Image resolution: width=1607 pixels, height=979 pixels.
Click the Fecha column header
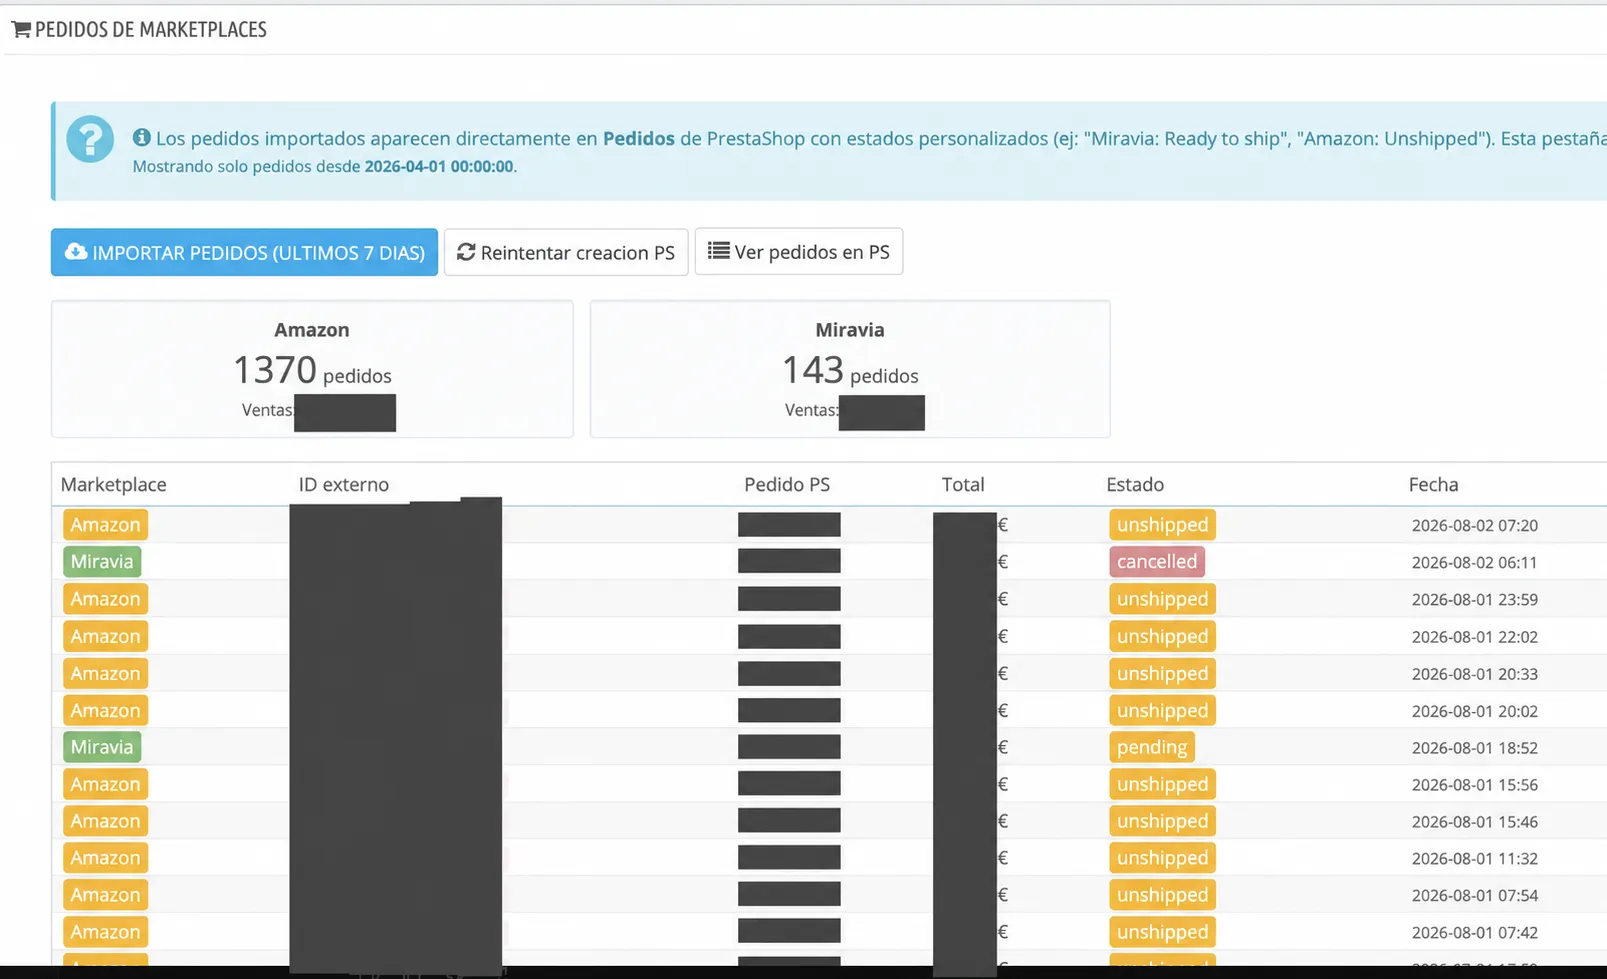point(1433,484)
